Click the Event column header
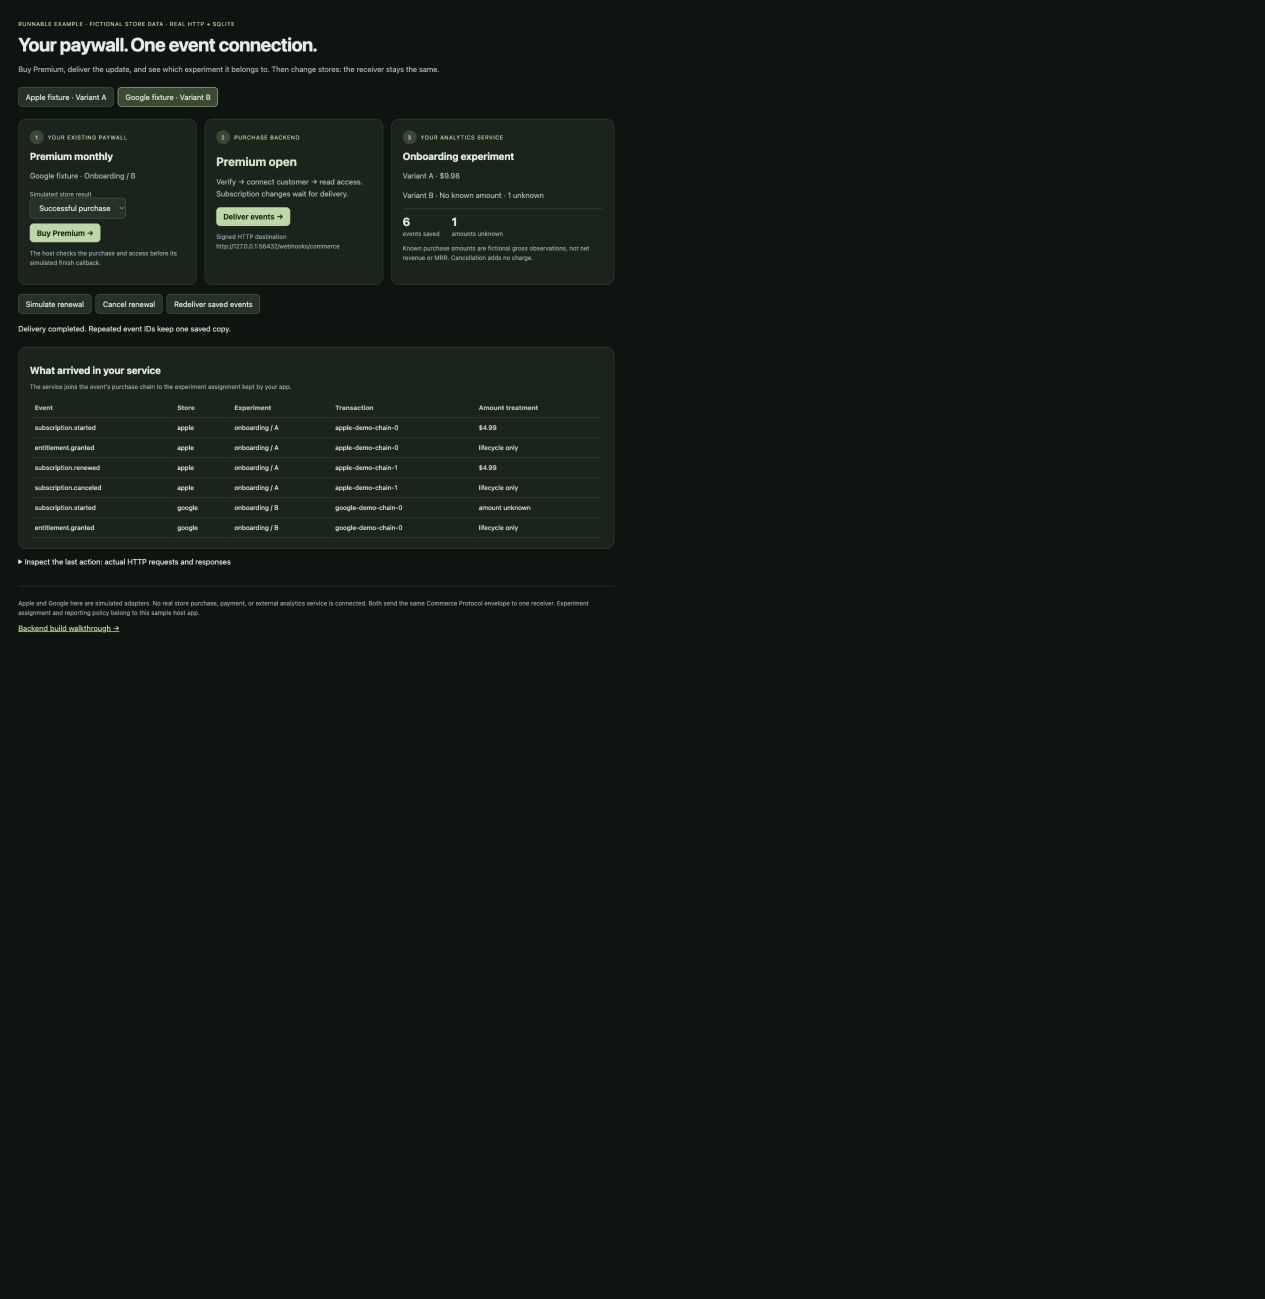 44,408
